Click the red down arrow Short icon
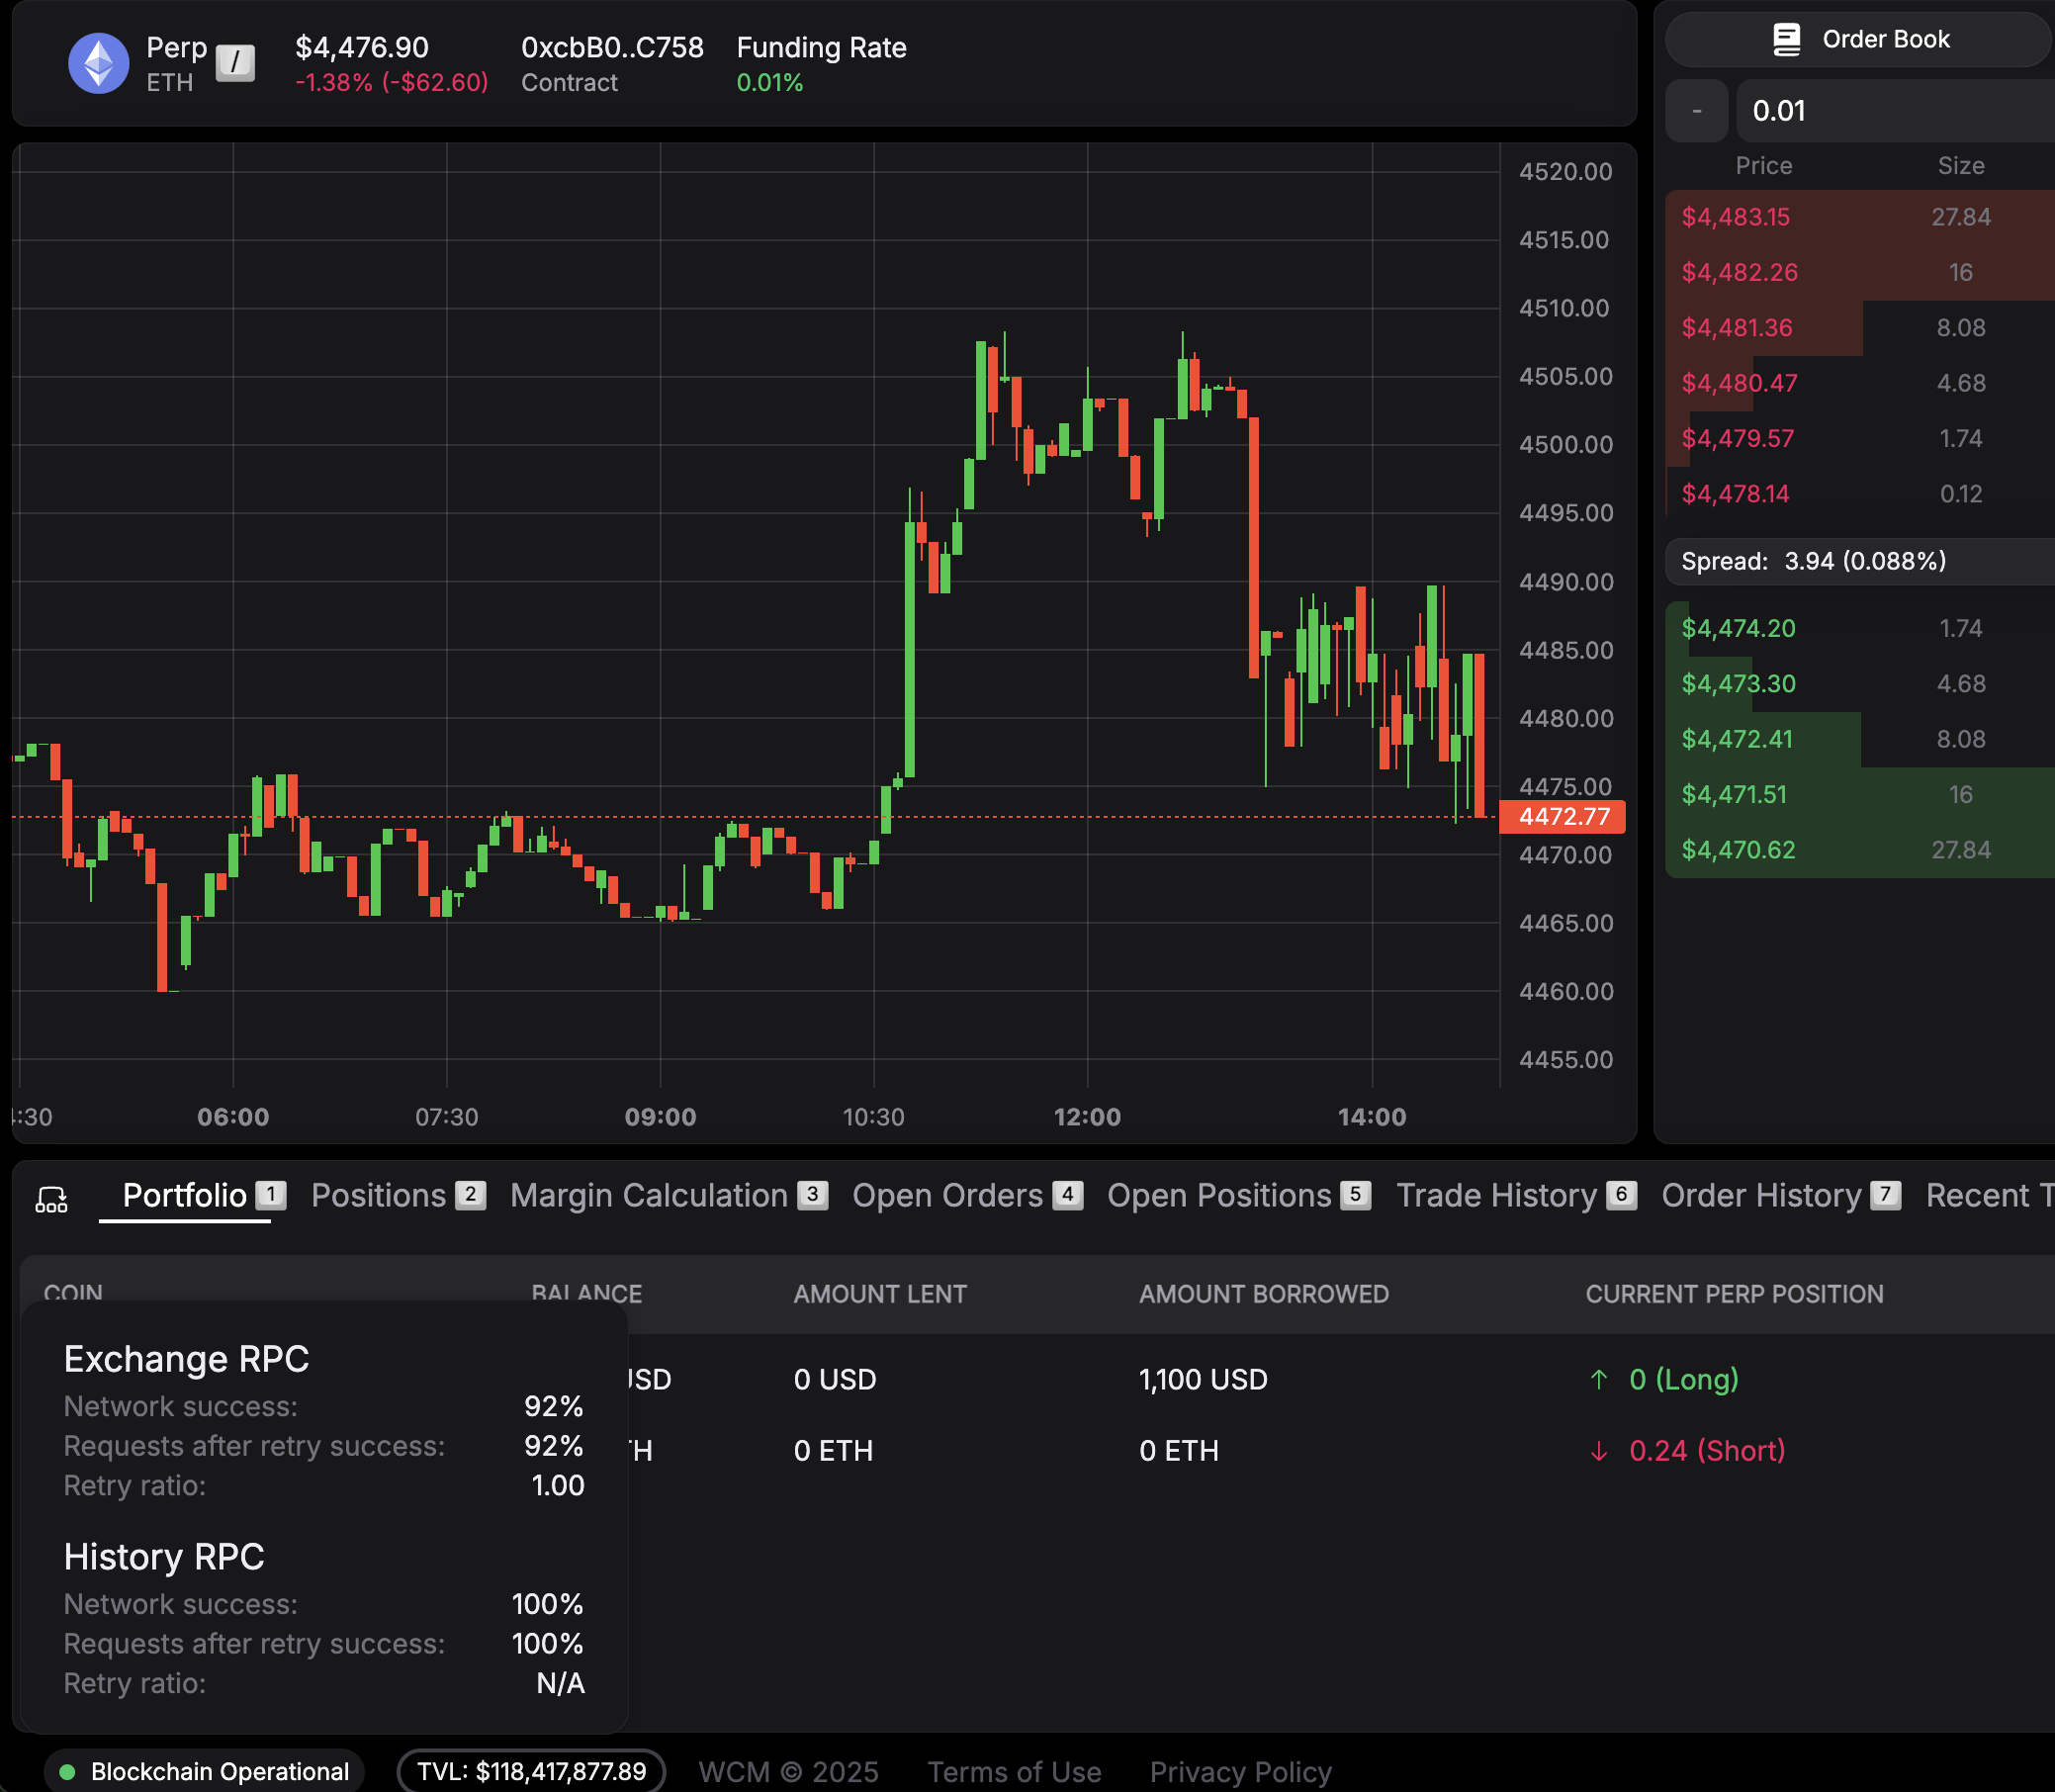 (1598, 1451)
